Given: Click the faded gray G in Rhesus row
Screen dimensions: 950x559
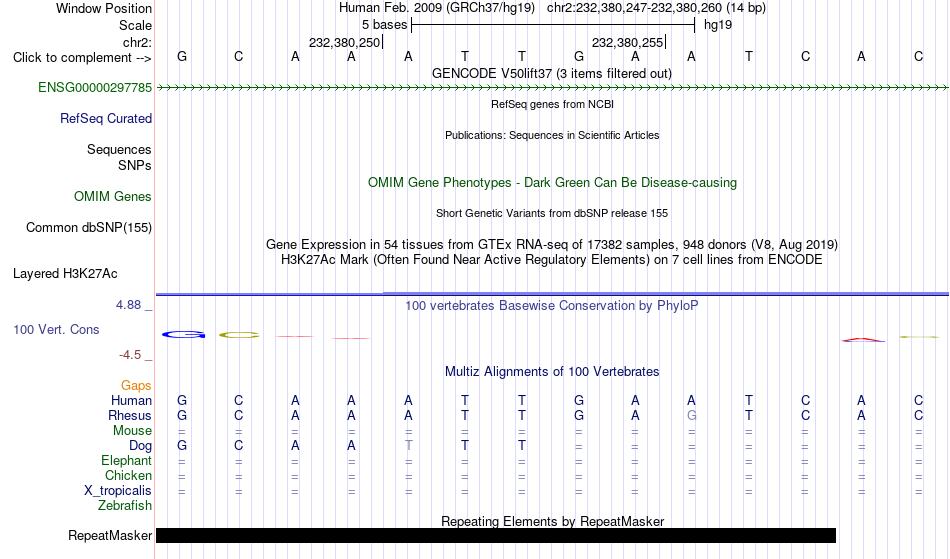Looking at the screenshot, I should (691, 415).
